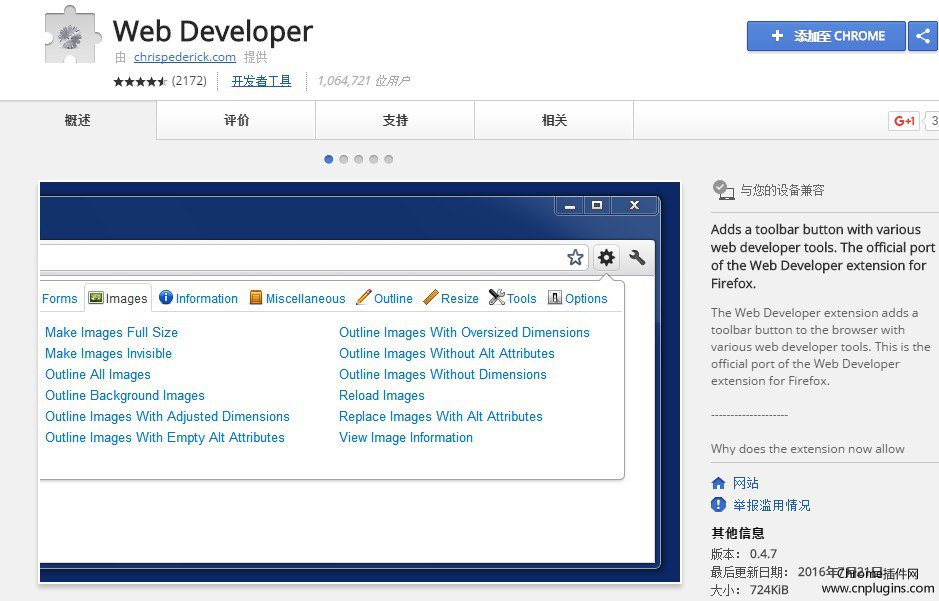Open the 相关 related tab

pos(554,120)
